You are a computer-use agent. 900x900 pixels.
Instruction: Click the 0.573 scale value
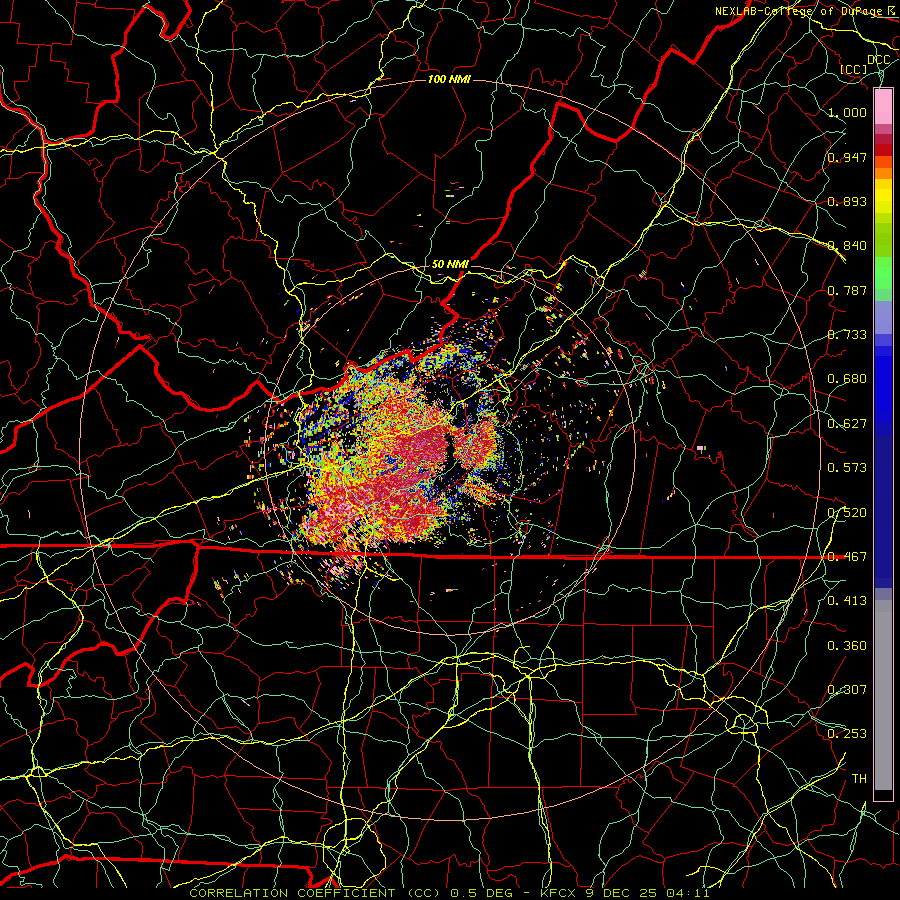tap(847, 468)
